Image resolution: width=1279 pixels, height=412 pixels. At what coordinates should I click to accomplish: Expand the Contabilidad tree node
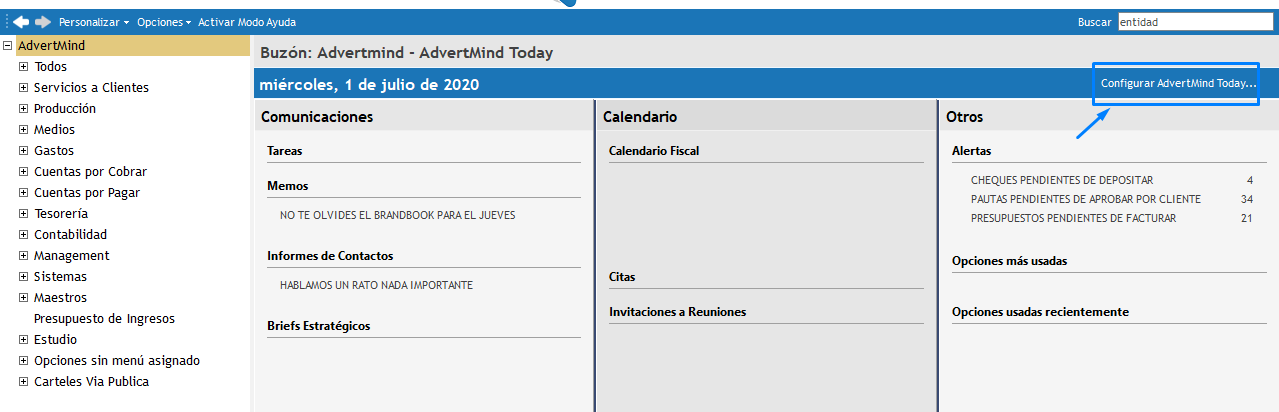(24, 235)
